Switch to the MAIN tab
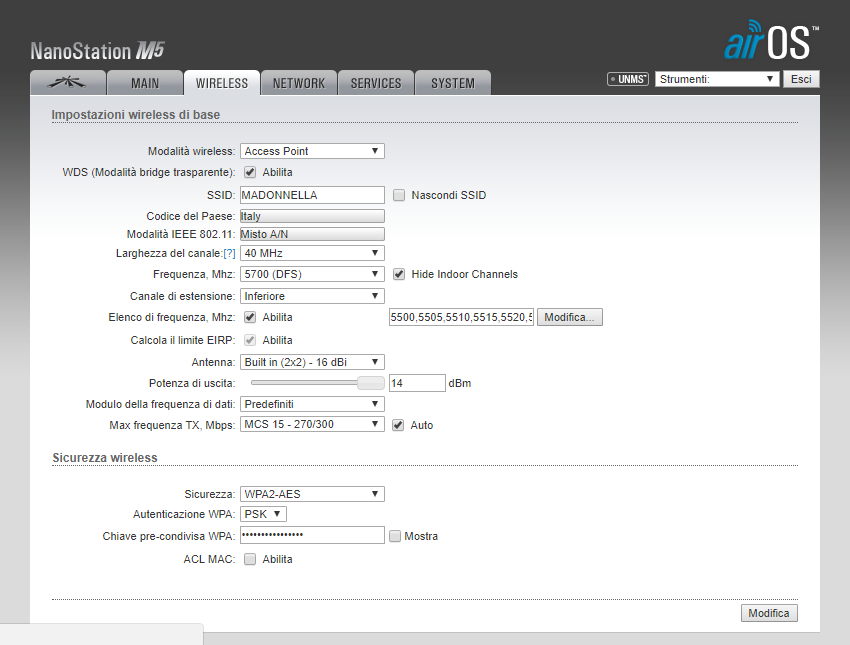This screenshot has height=645, width=850. click(145, 83)
